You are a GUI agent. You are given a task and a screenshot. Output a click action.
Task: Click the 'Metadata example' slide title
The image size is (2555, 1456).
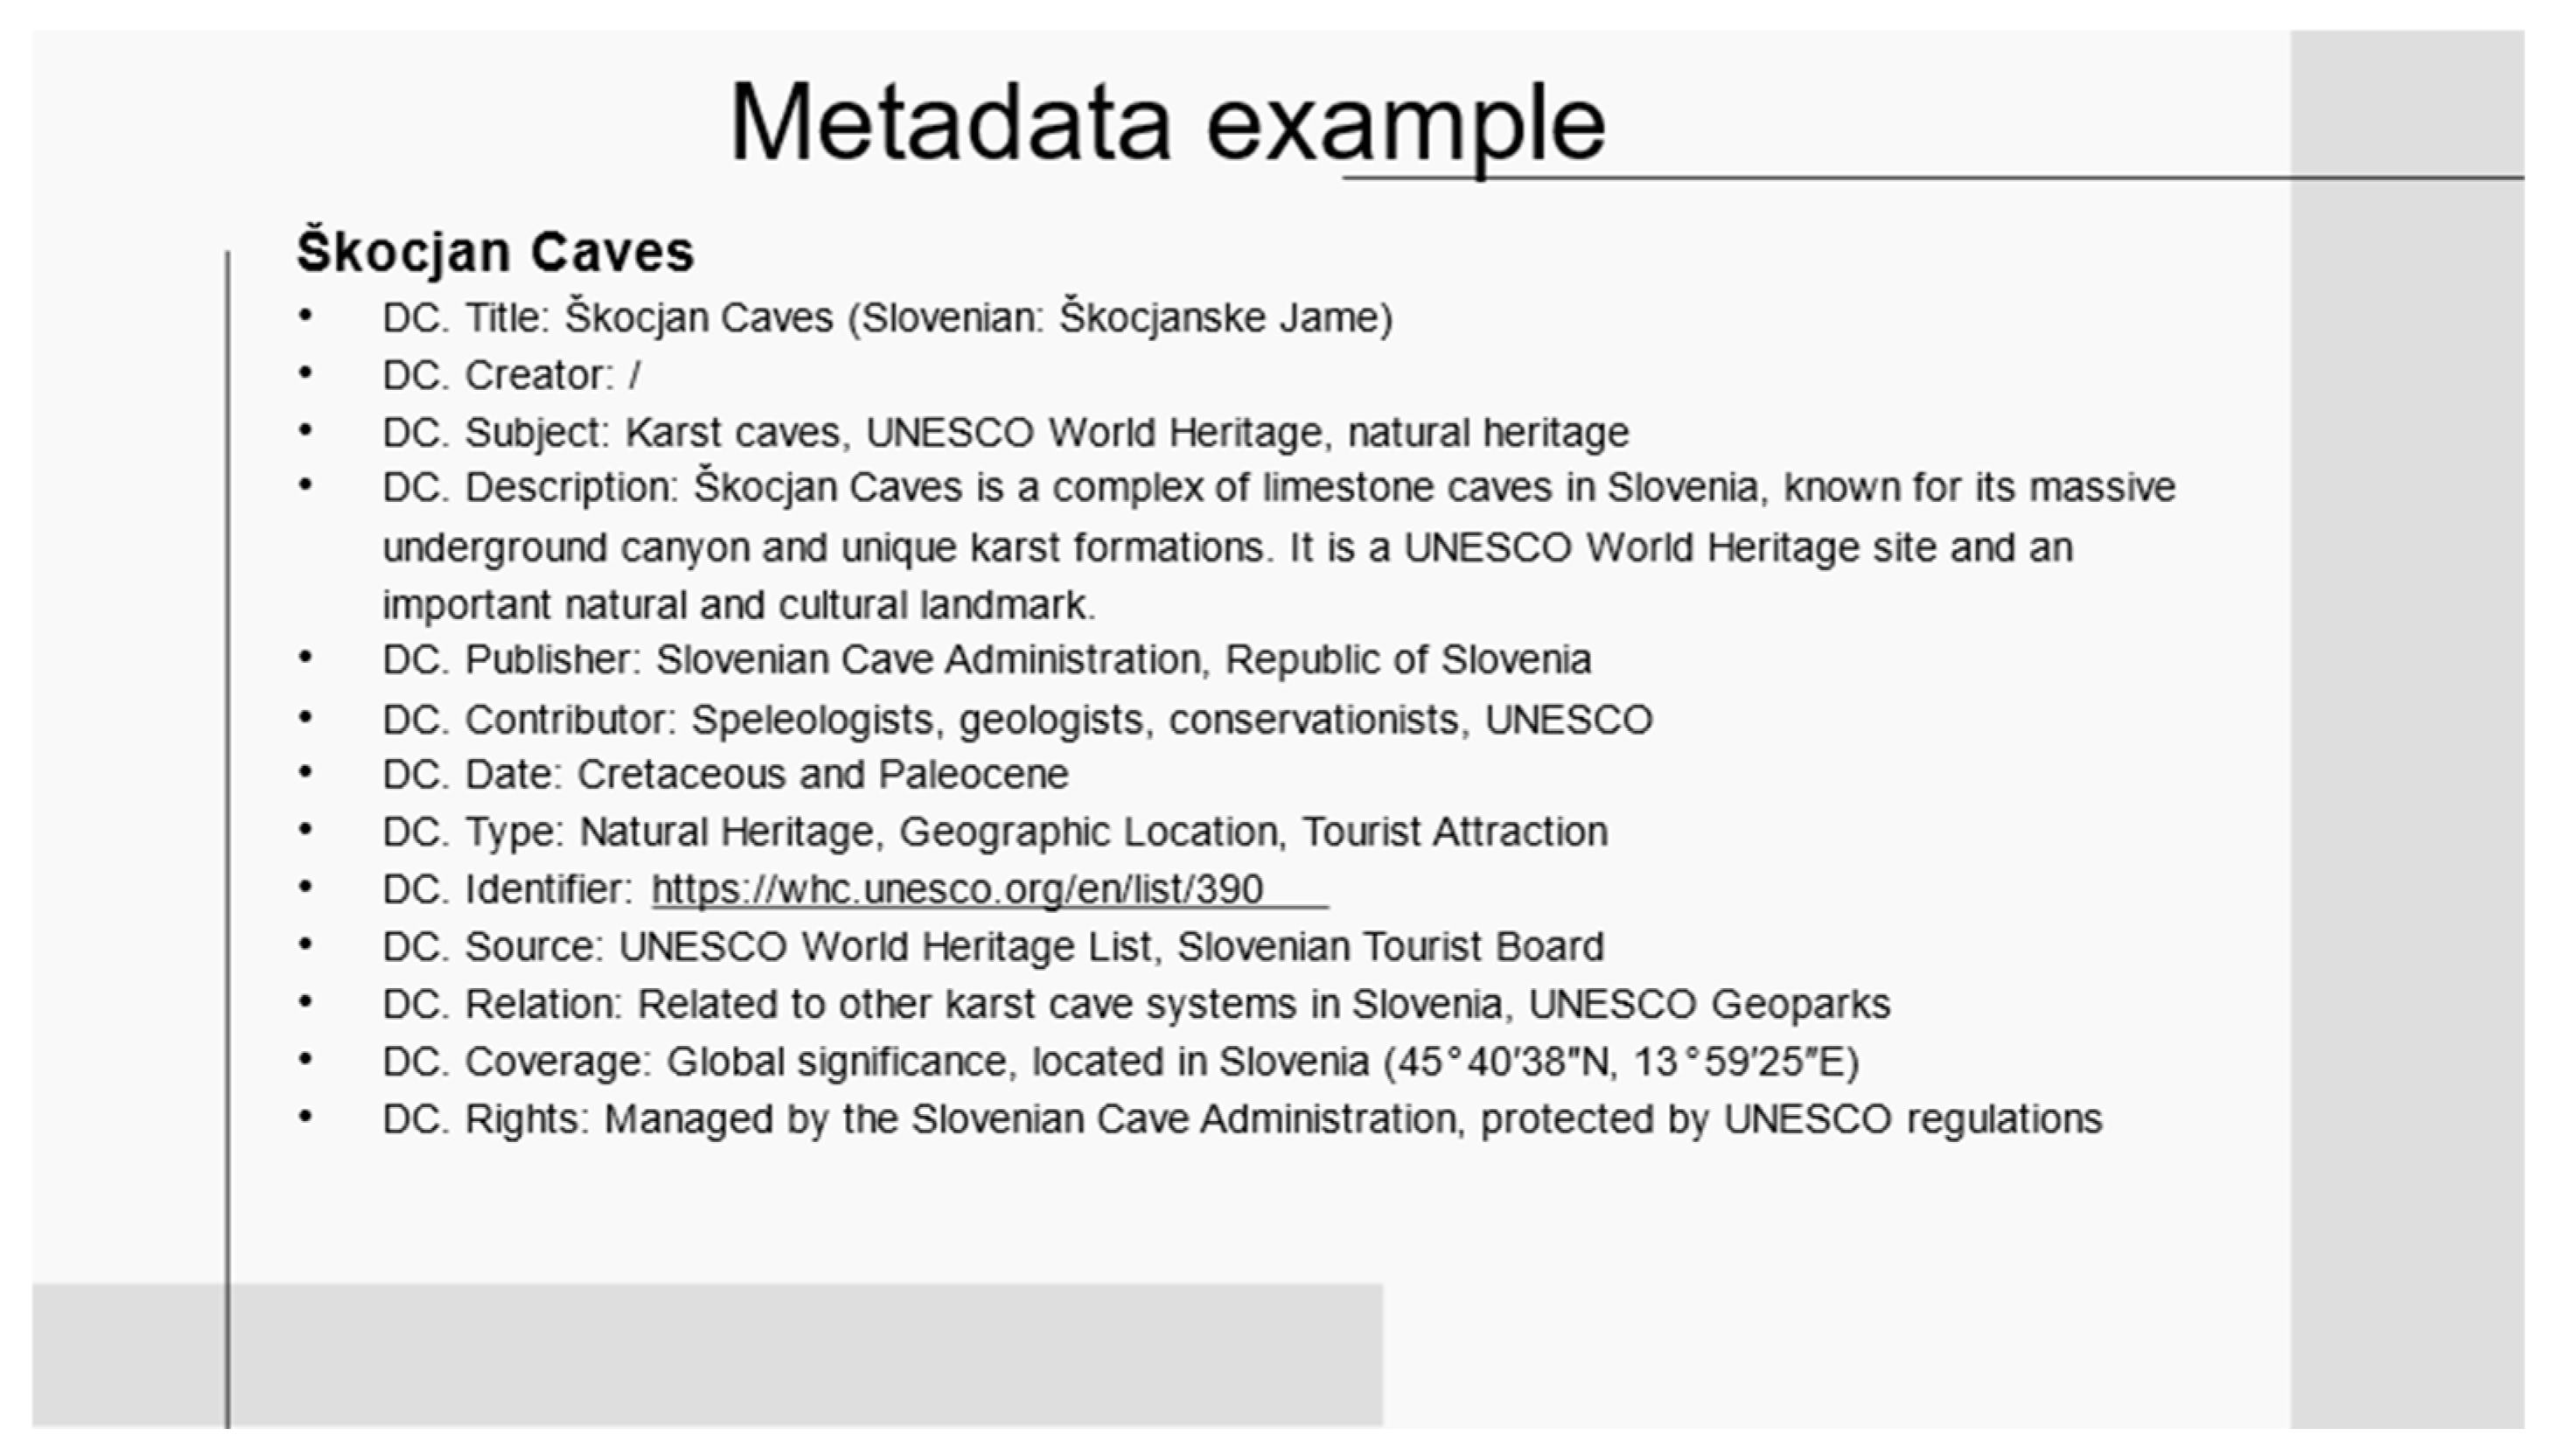[1167, 123]
